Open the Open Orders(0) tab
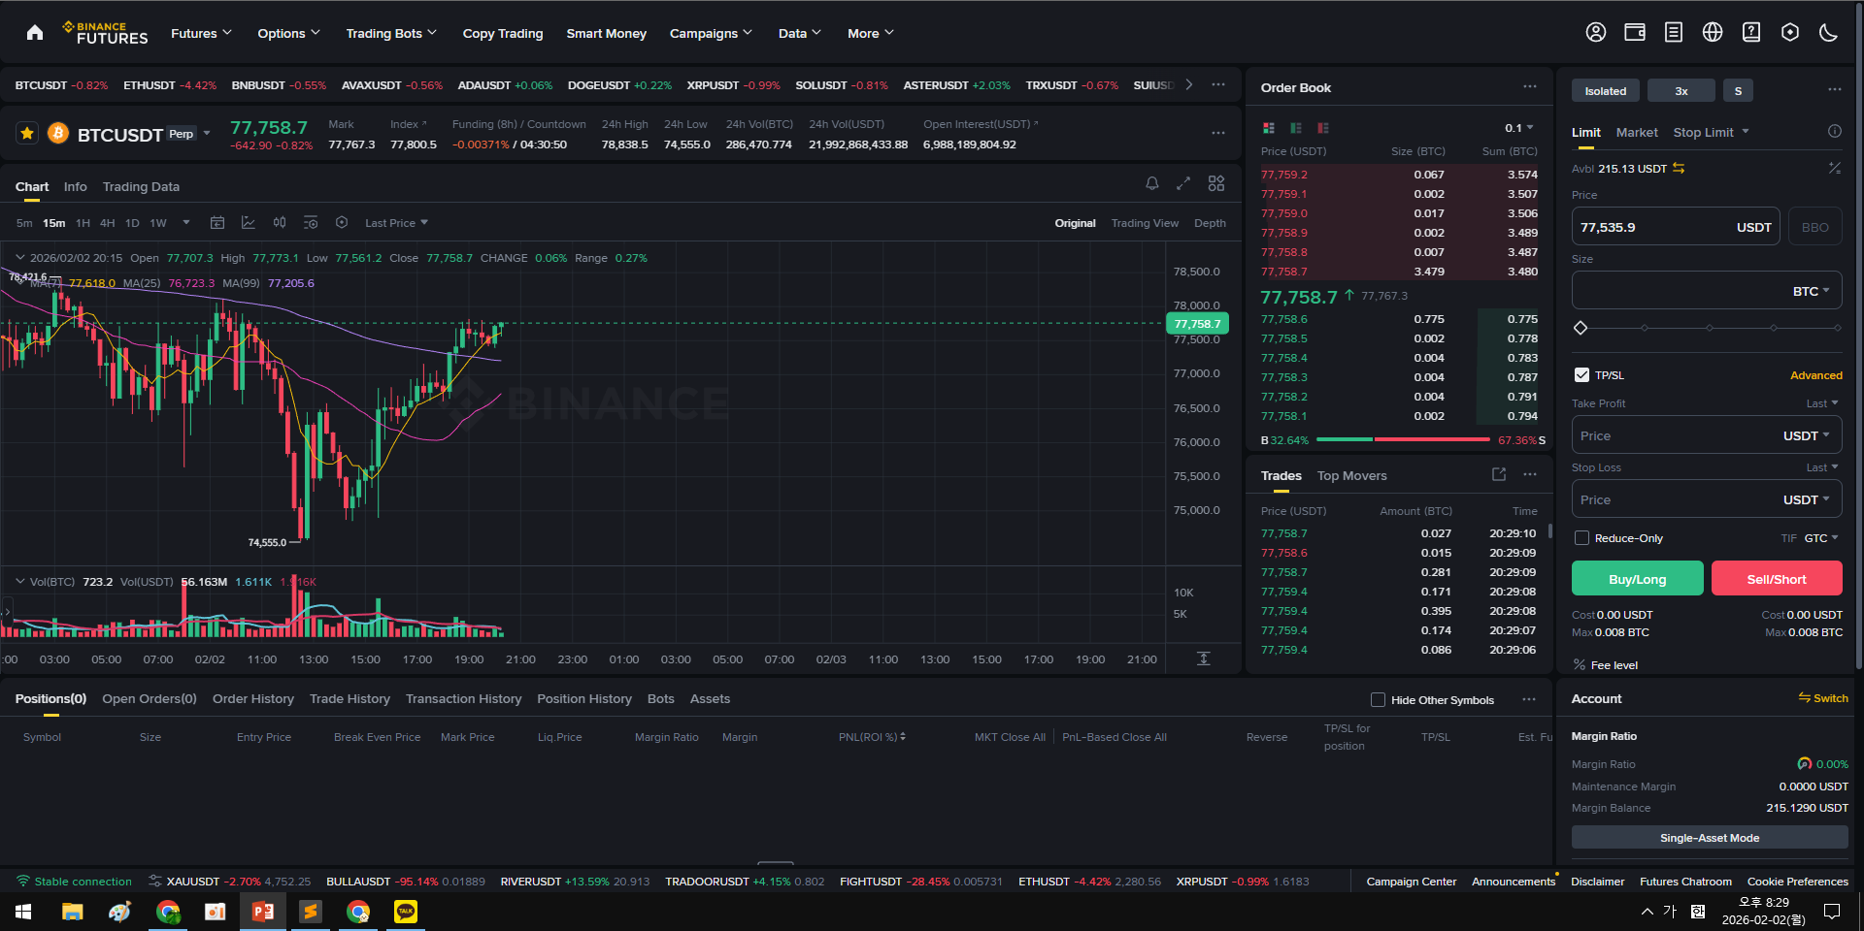This screenshot has height=931, width=1864. pyautogui.click(x=149, y=699)
